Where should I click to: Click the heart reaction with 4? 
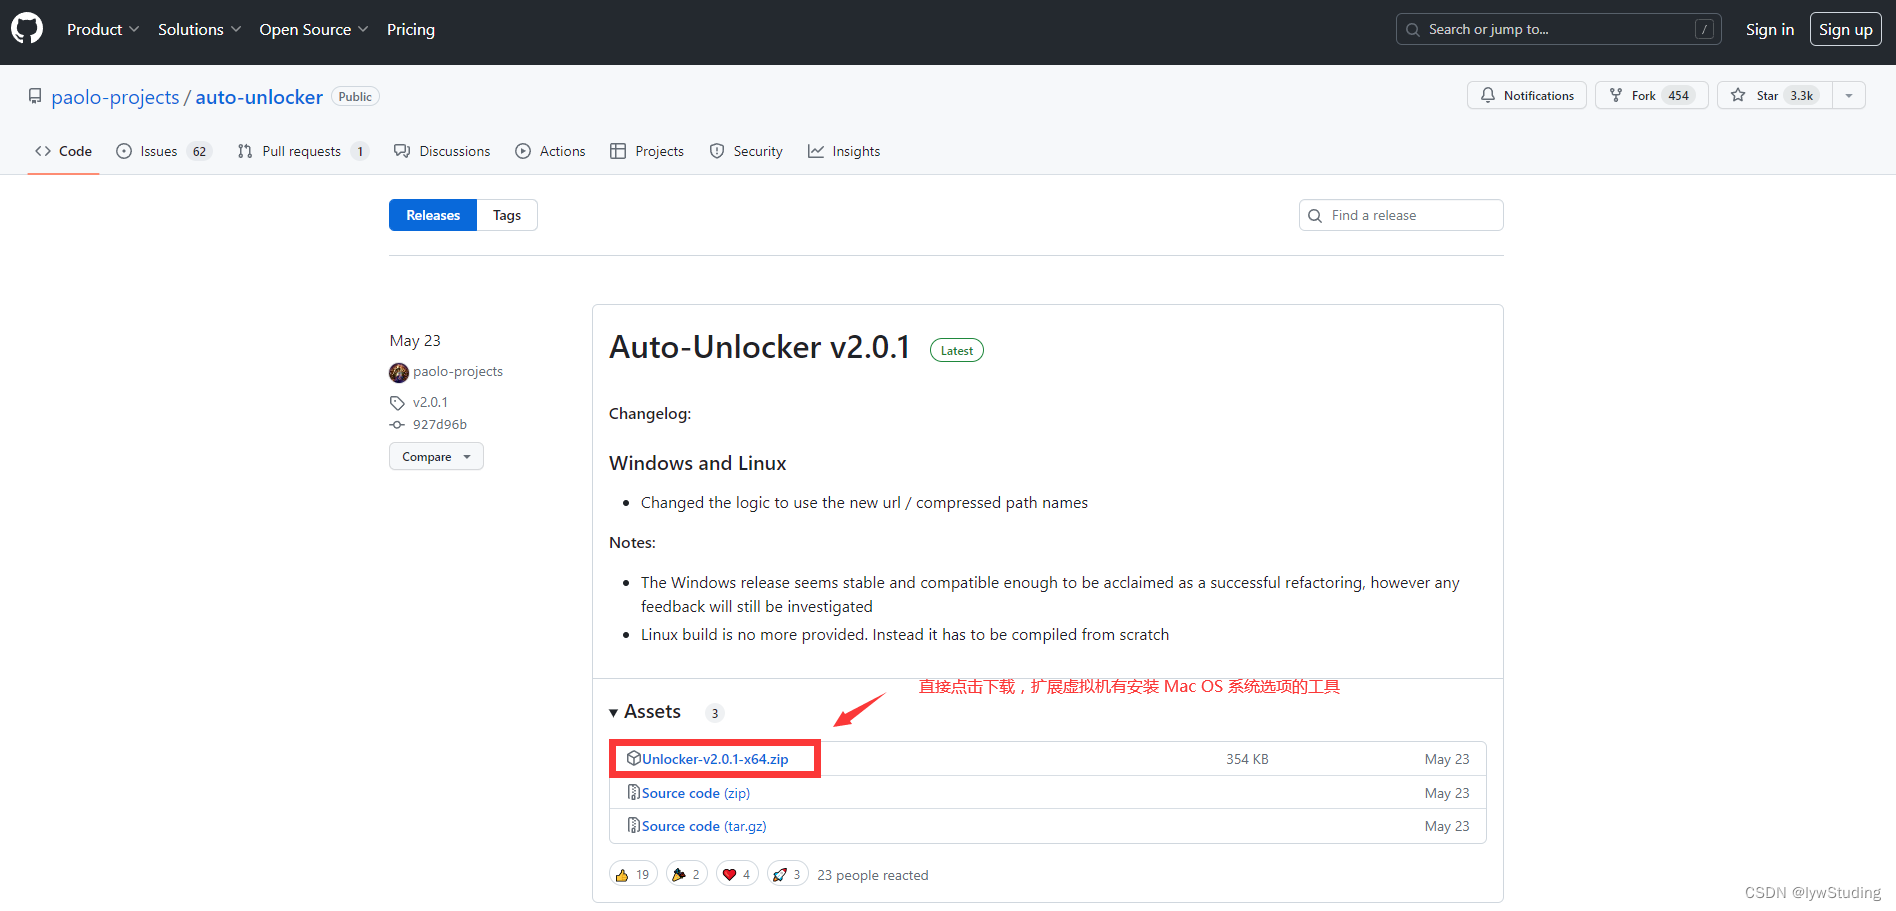737,874
